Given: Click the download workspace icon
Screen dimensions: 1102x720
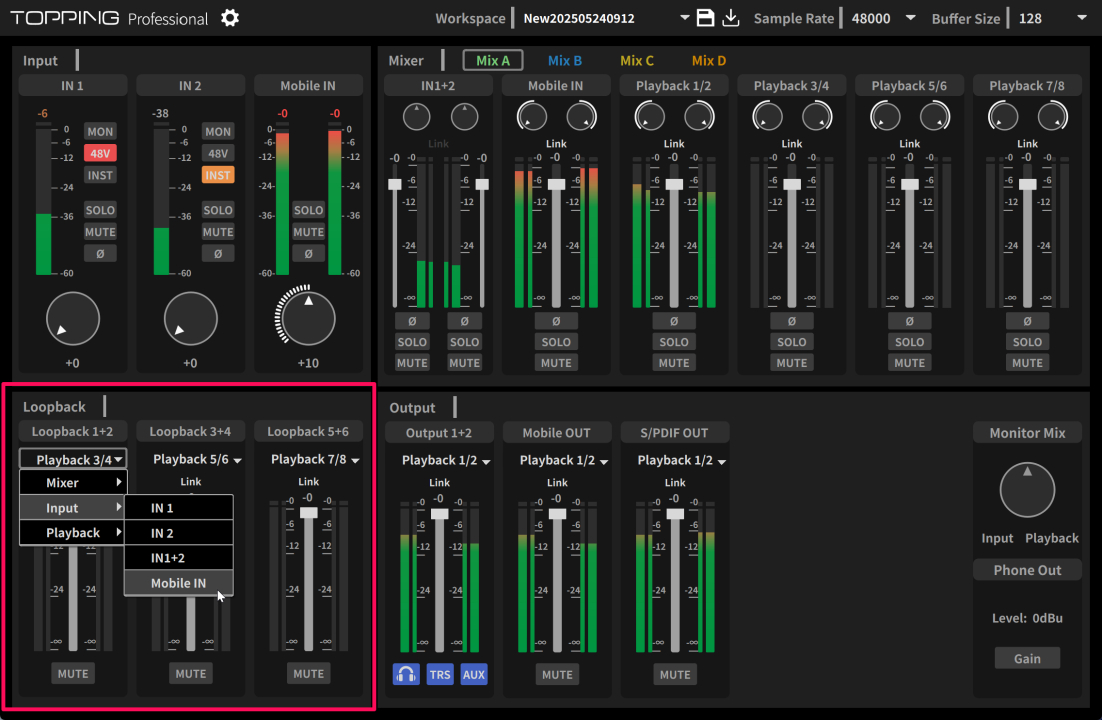Looking at the screenshot, I should coord(731,18).
